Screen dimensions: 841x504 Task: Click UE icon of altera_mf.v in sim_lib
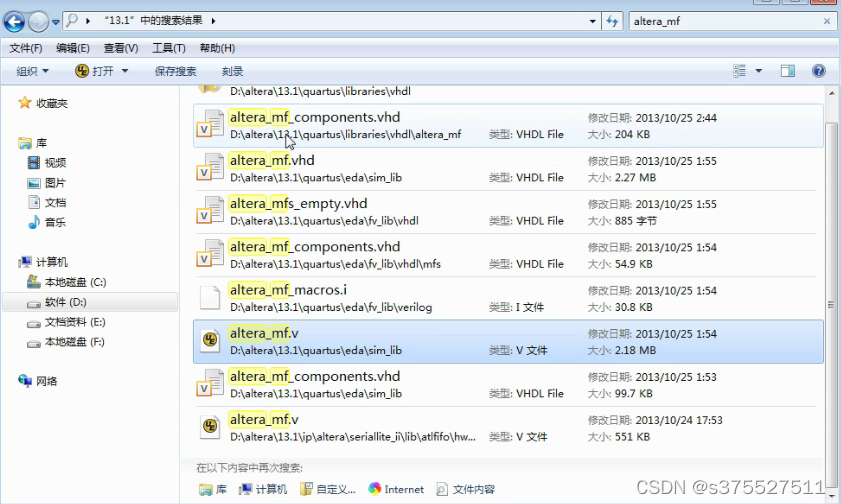[210, 340]
